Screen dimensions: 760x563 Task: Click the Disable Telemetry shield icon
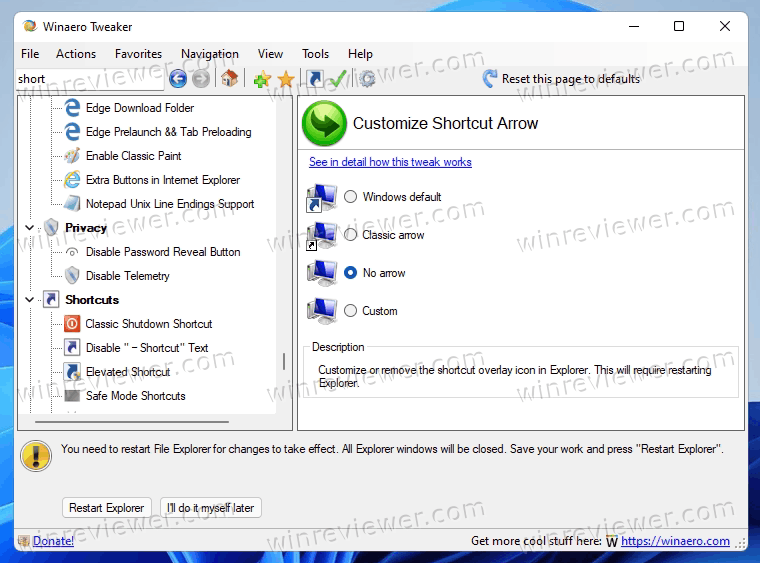(72, 275)
